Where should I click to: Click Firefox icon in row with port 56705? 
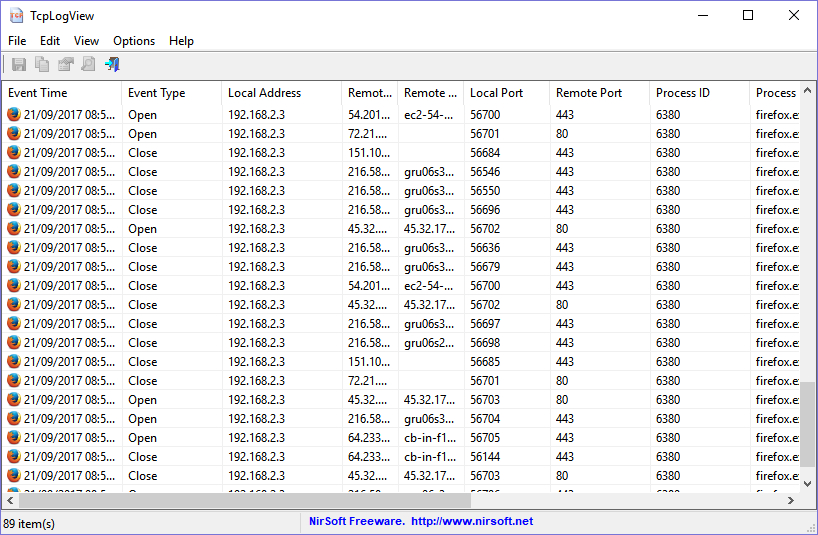[14, 437]
